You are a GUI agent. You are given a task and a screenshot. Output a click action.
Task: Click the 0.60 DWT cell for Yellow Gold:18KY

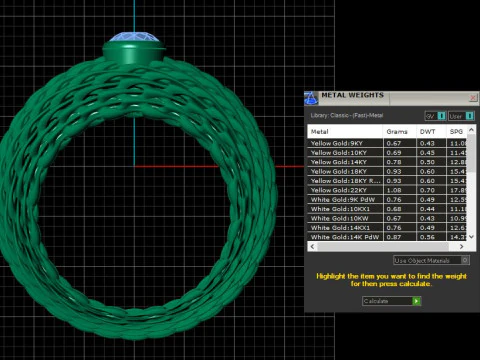click(x=431, y=171)
